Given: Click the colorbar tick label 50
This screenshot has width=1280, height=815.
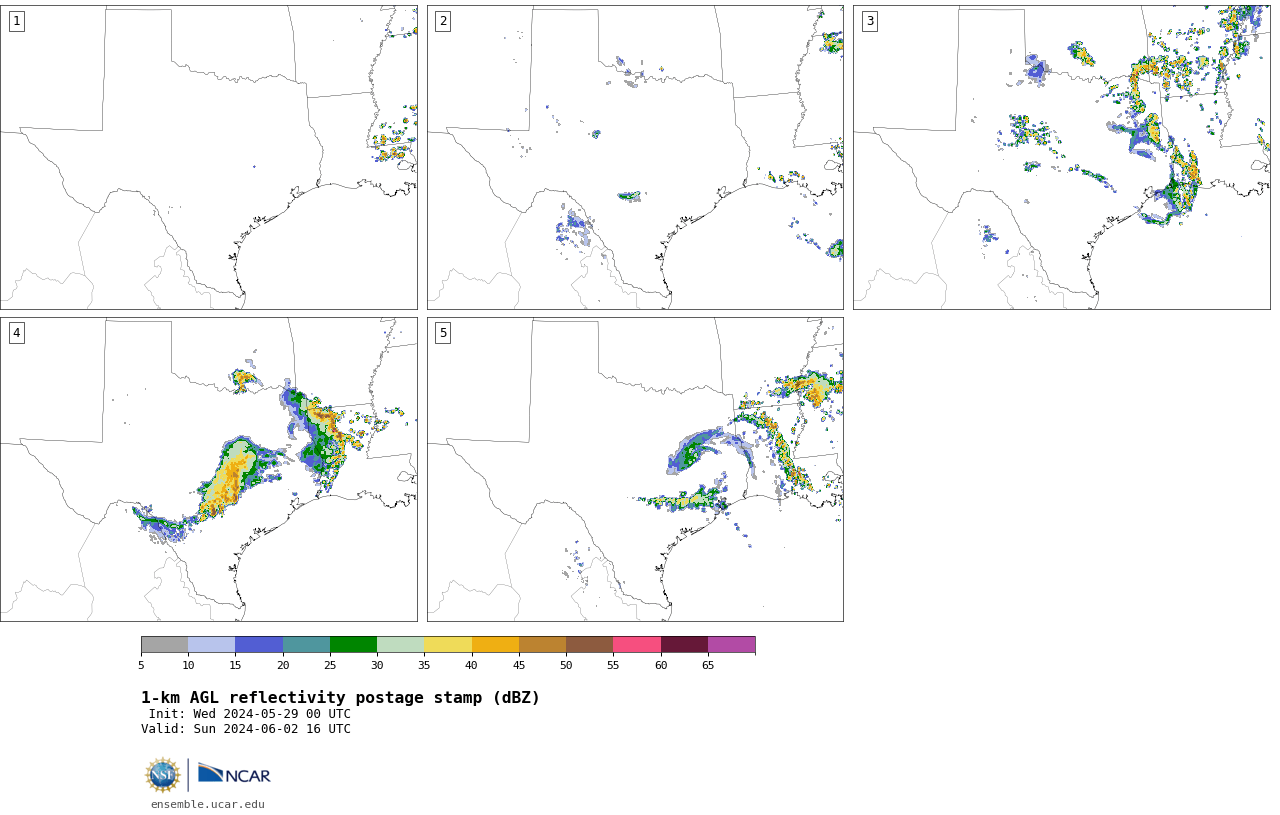Looking at the screenshot, I should pos(566,665).
